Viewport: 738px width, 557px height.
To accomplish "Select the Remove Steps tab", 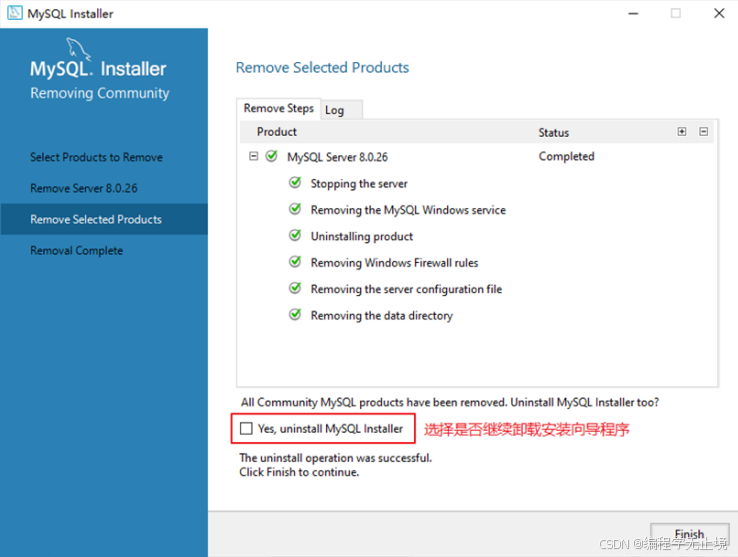I will (x=279, y=108).
